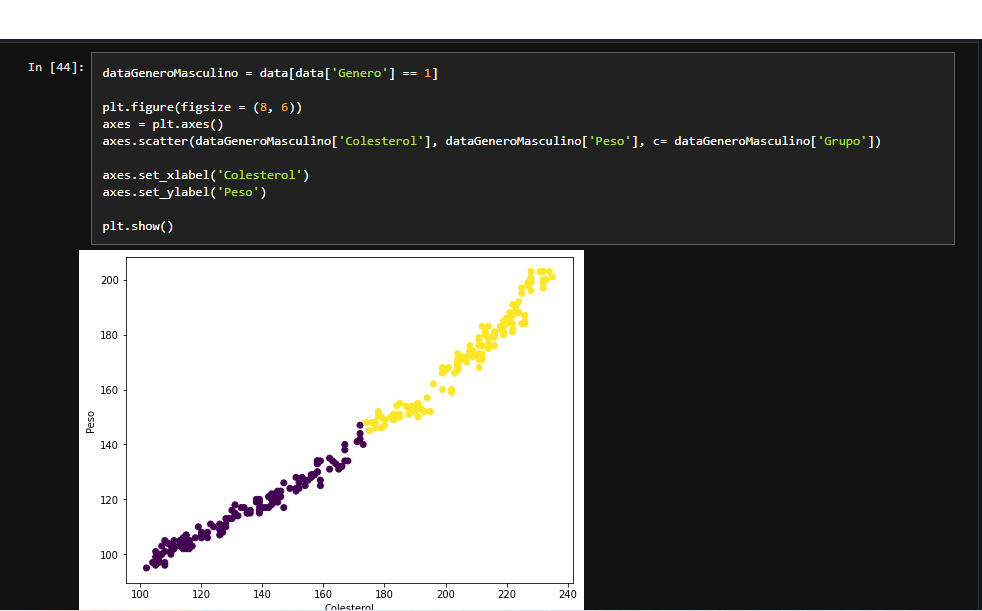Select the In [44] cell prompt

point(56,67)
